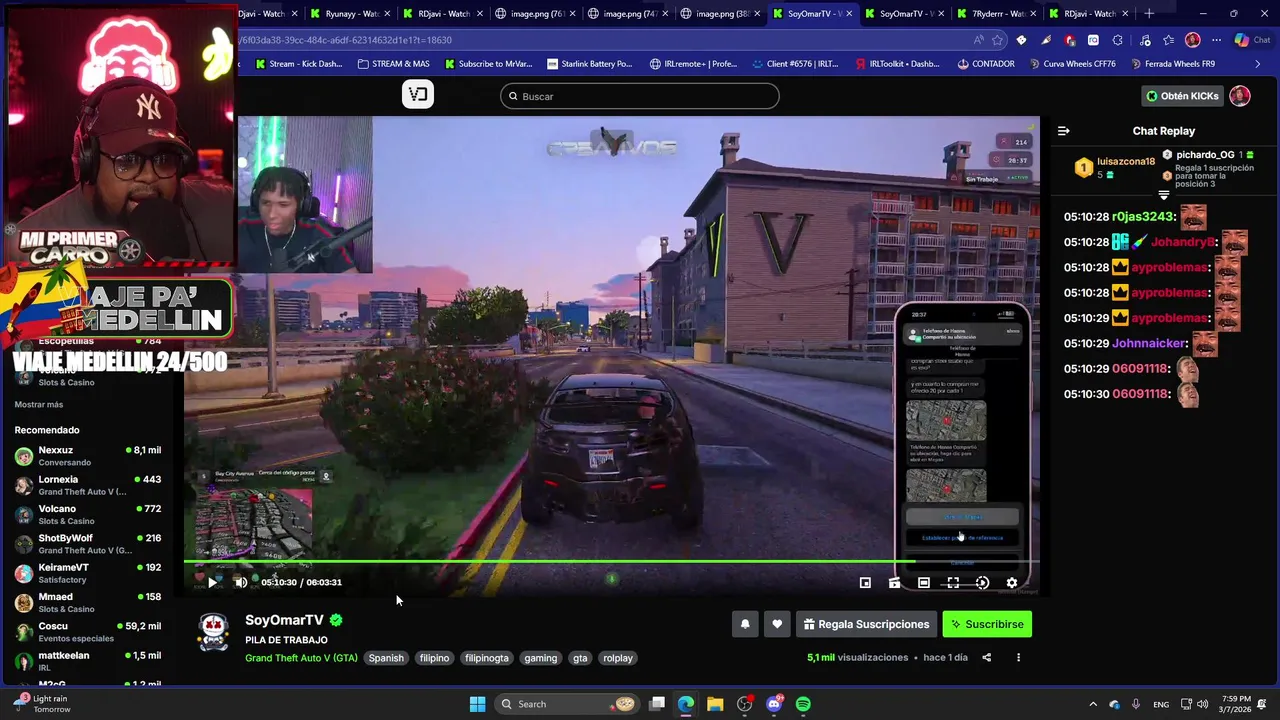1280x720 pixels.
Task: Share the video via share icon
Action: (987, 657)
